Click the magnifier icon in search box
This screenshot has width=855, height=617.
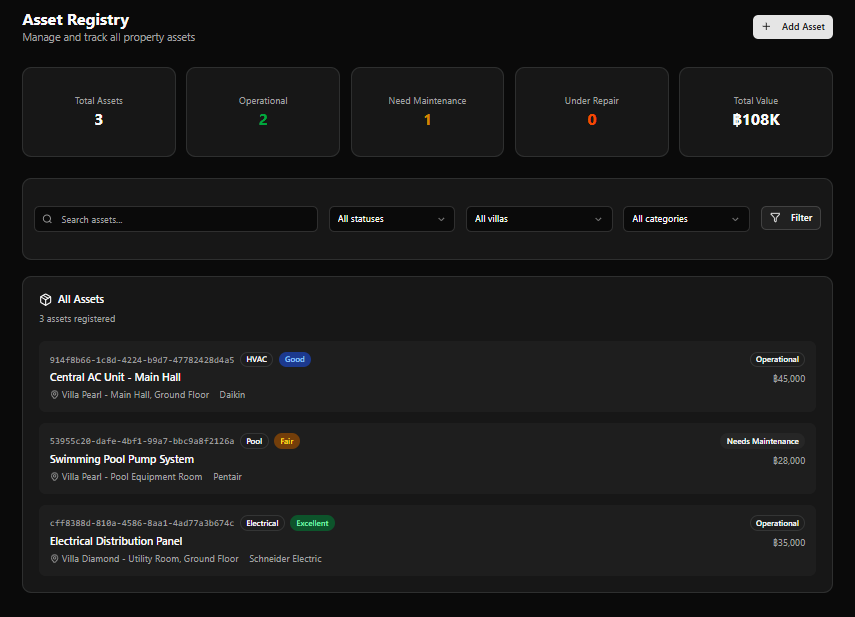pyautogui.click(x=47, y=219)
